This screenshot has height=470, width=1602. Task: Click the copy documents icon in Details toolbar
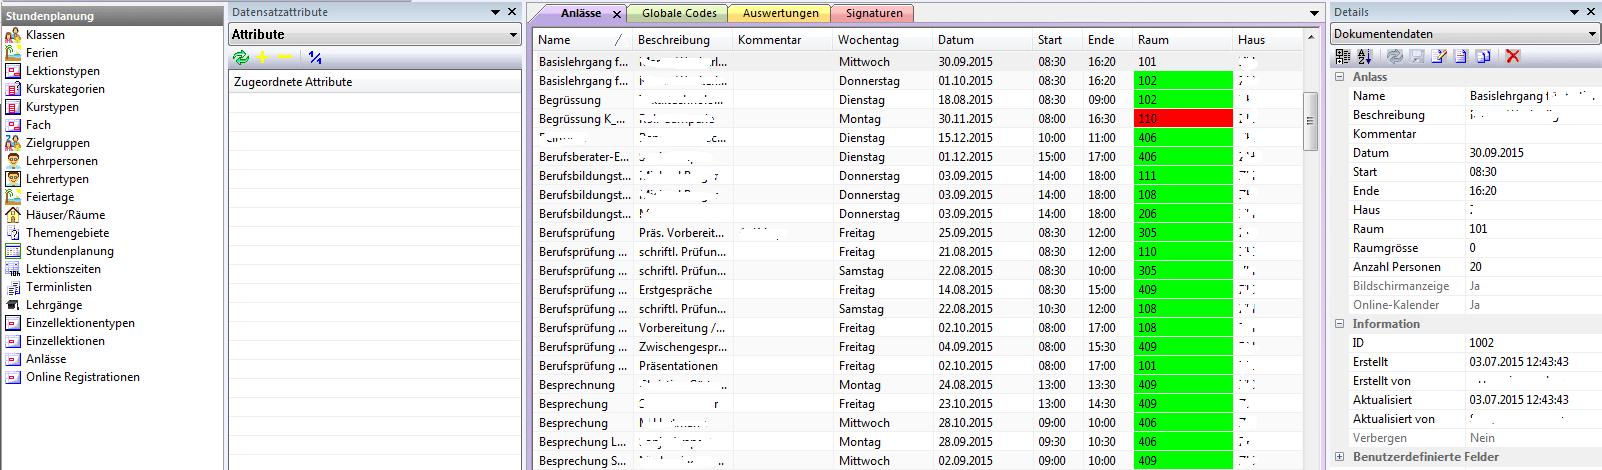1483,57
